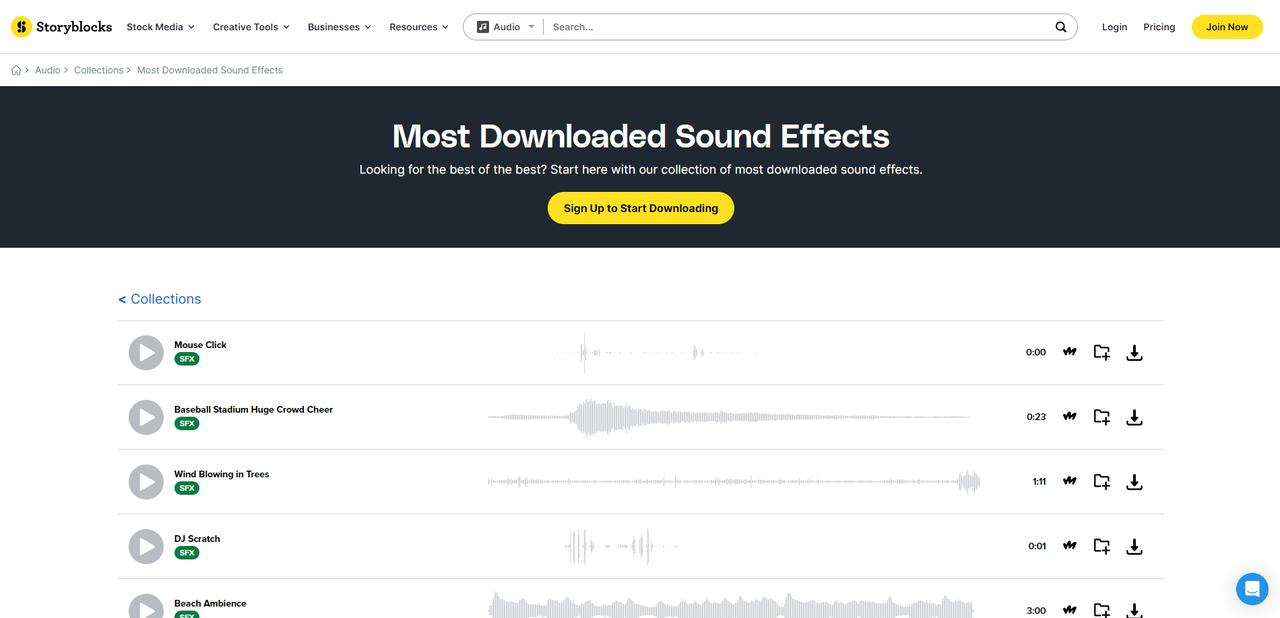The width and height of the screenshot is (1280, 618).
Task: Click SFX tag under Baseball Stadium Cheer
Action: [x=187, y=424]
